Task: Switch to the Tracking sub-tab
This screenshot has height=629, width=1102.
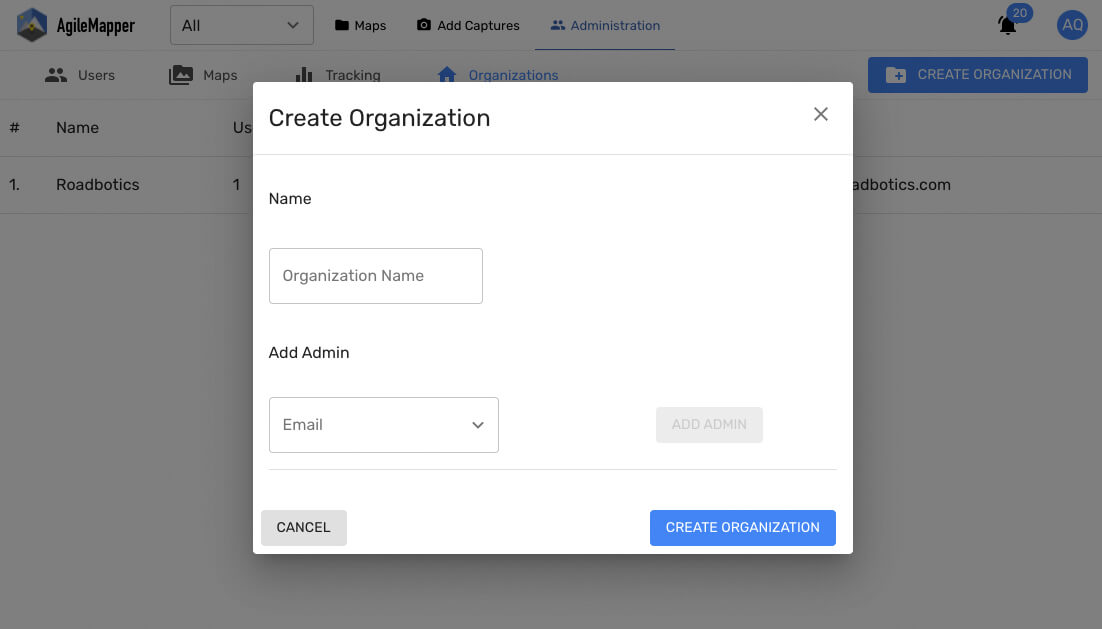Action: (338, 75)
